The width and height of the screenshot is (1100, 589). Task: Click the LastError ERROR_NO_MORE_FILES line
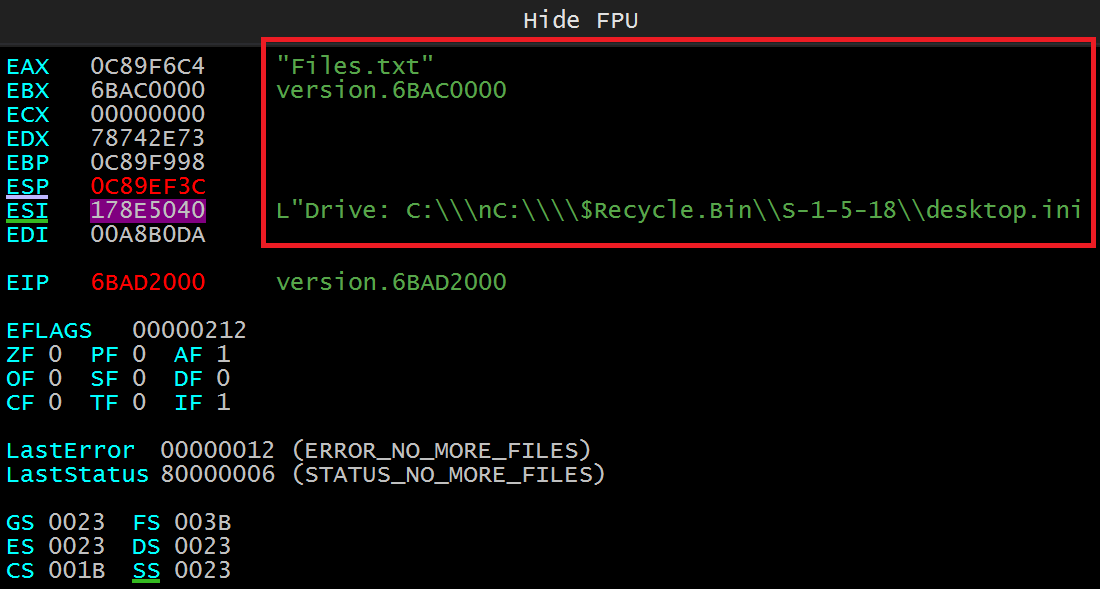point(299,450)
